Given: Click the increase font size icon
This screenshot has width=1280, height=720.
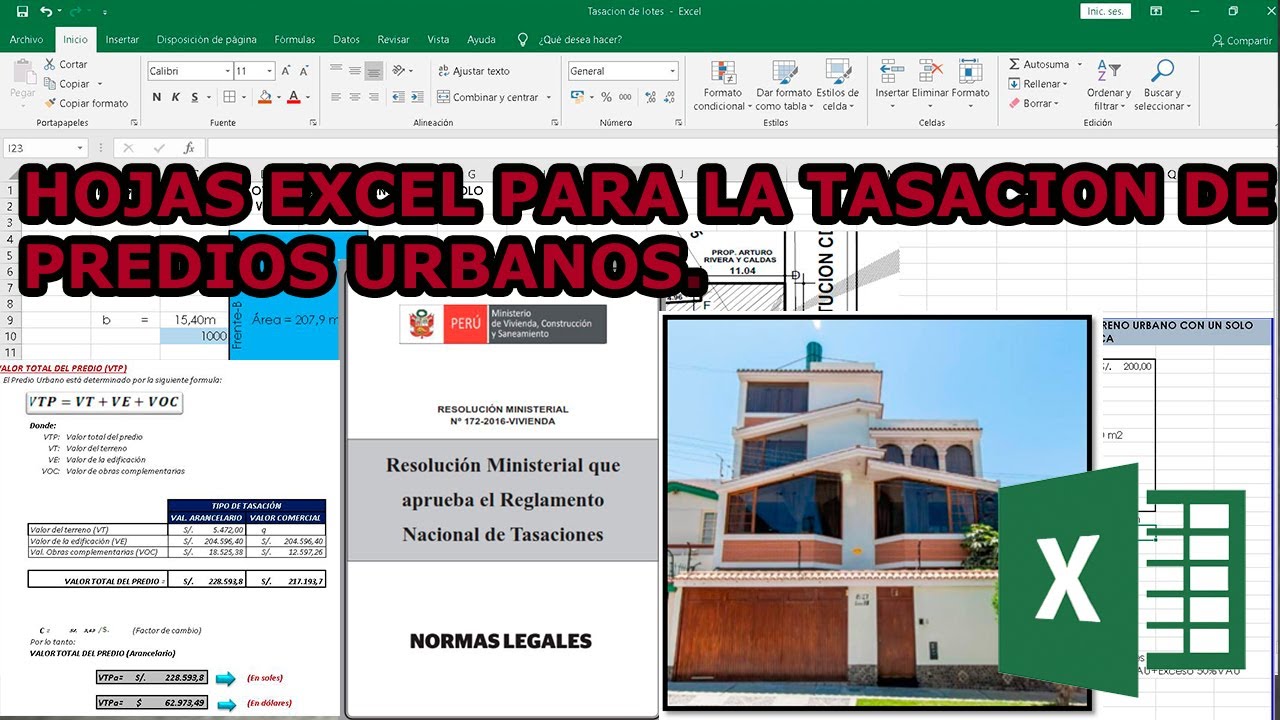Looking at the screenshot, I should tap(287, 71).
